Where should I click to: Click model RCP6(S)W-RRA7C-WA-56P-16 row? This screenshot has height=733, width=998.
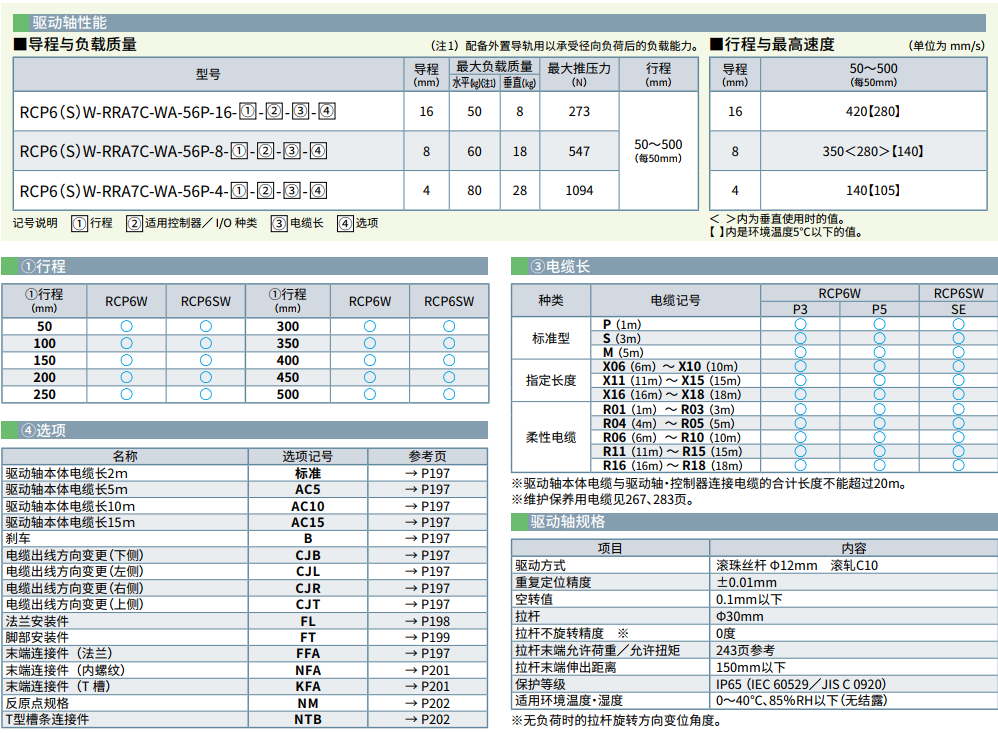178,112
